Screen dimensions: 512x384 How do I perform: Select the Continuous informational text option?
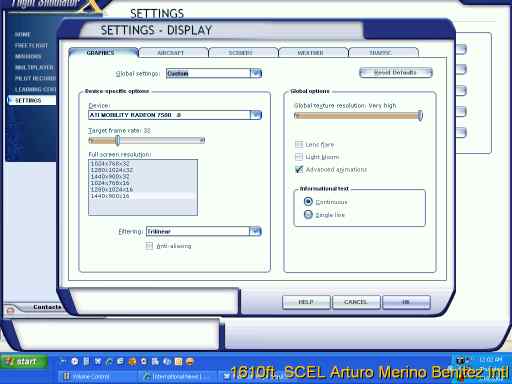(x=308, y=202)
